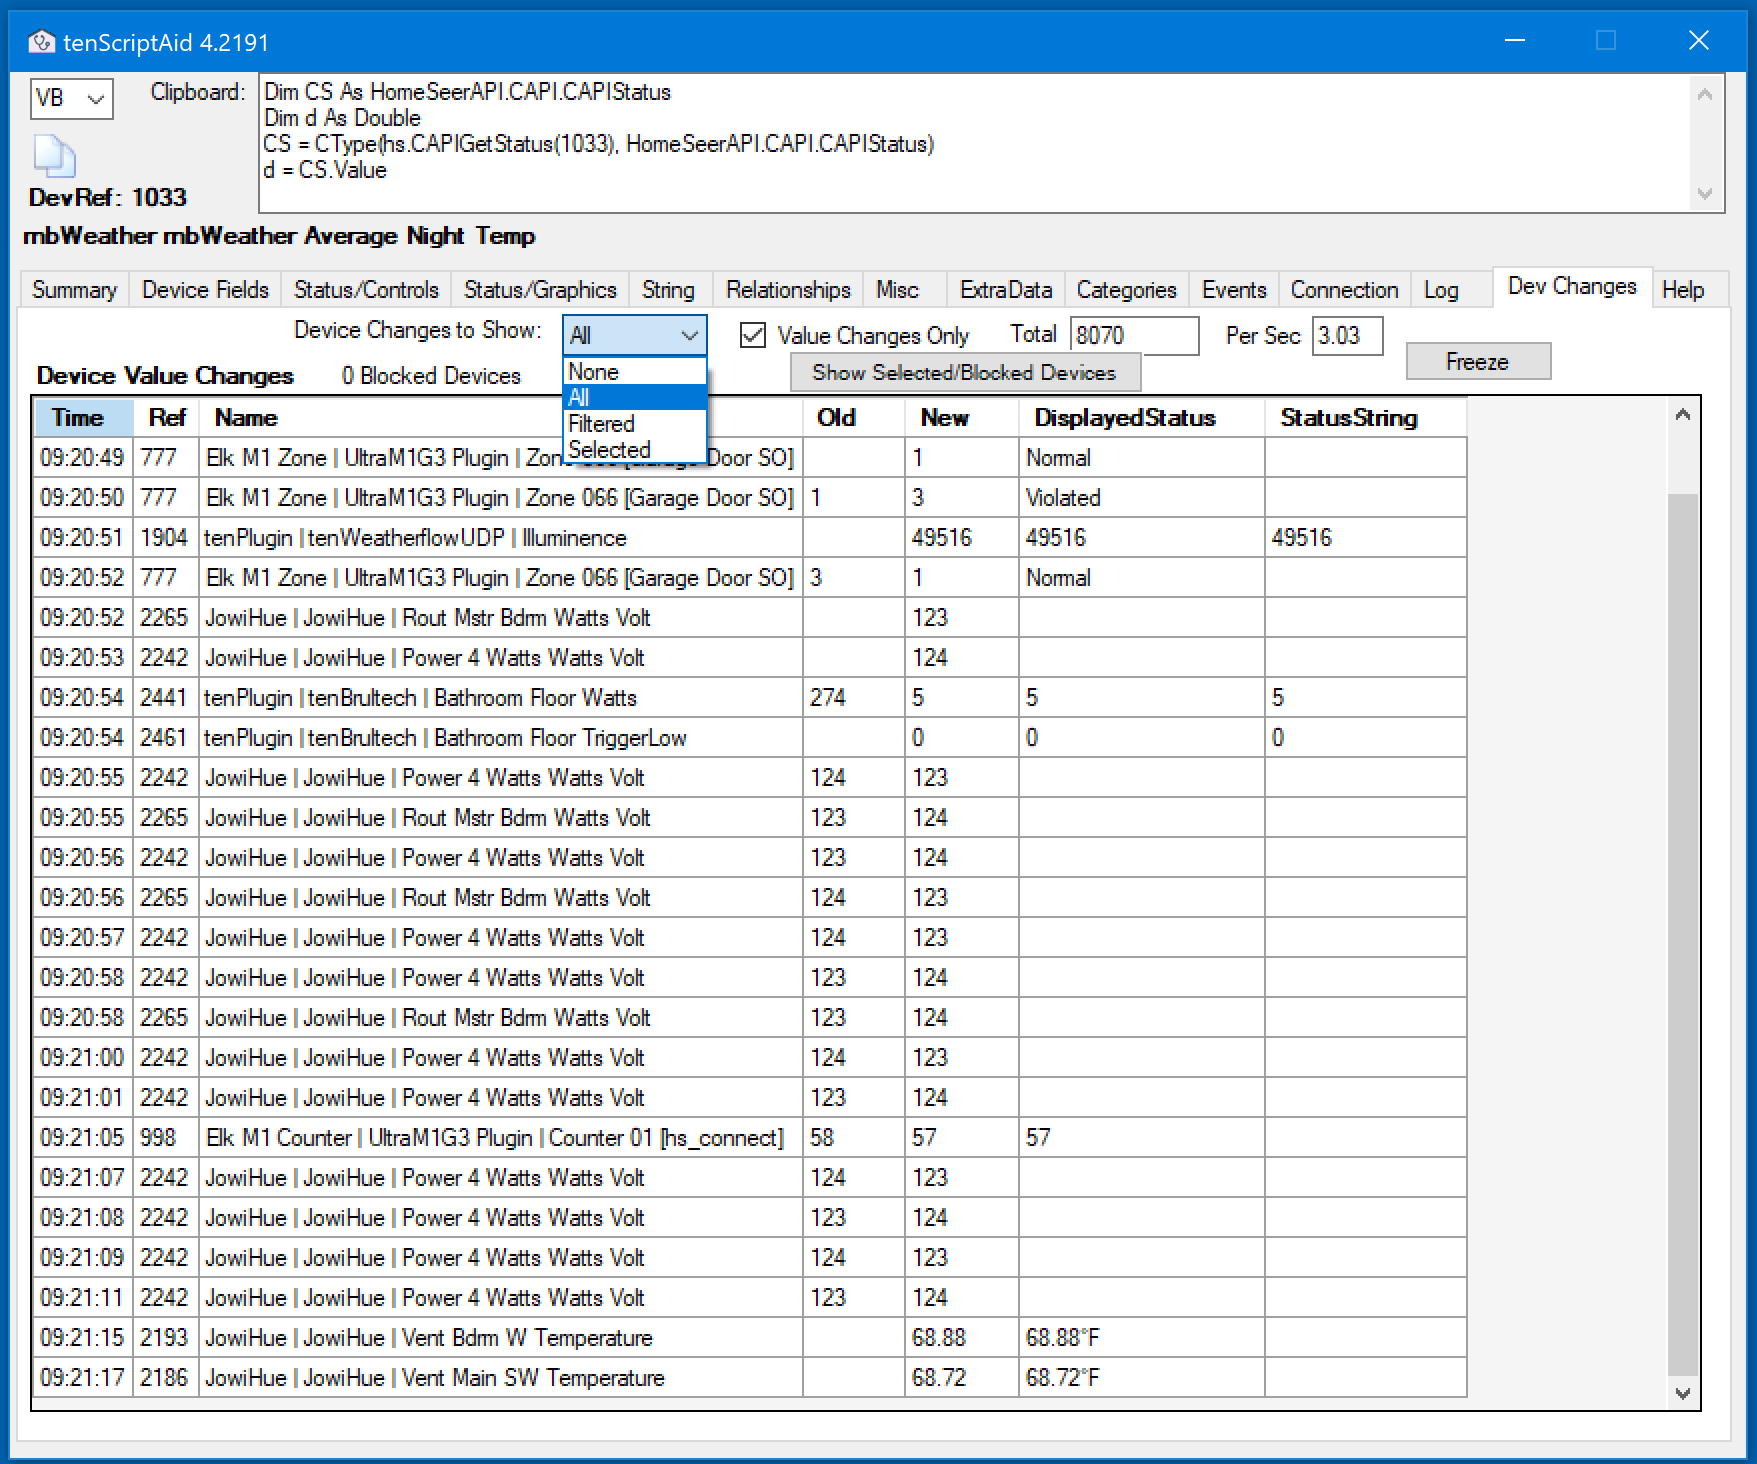The height and width of the screenshot is (1464, 1757).
Task: Click the Total count input field
Action: coord(1133,336)
